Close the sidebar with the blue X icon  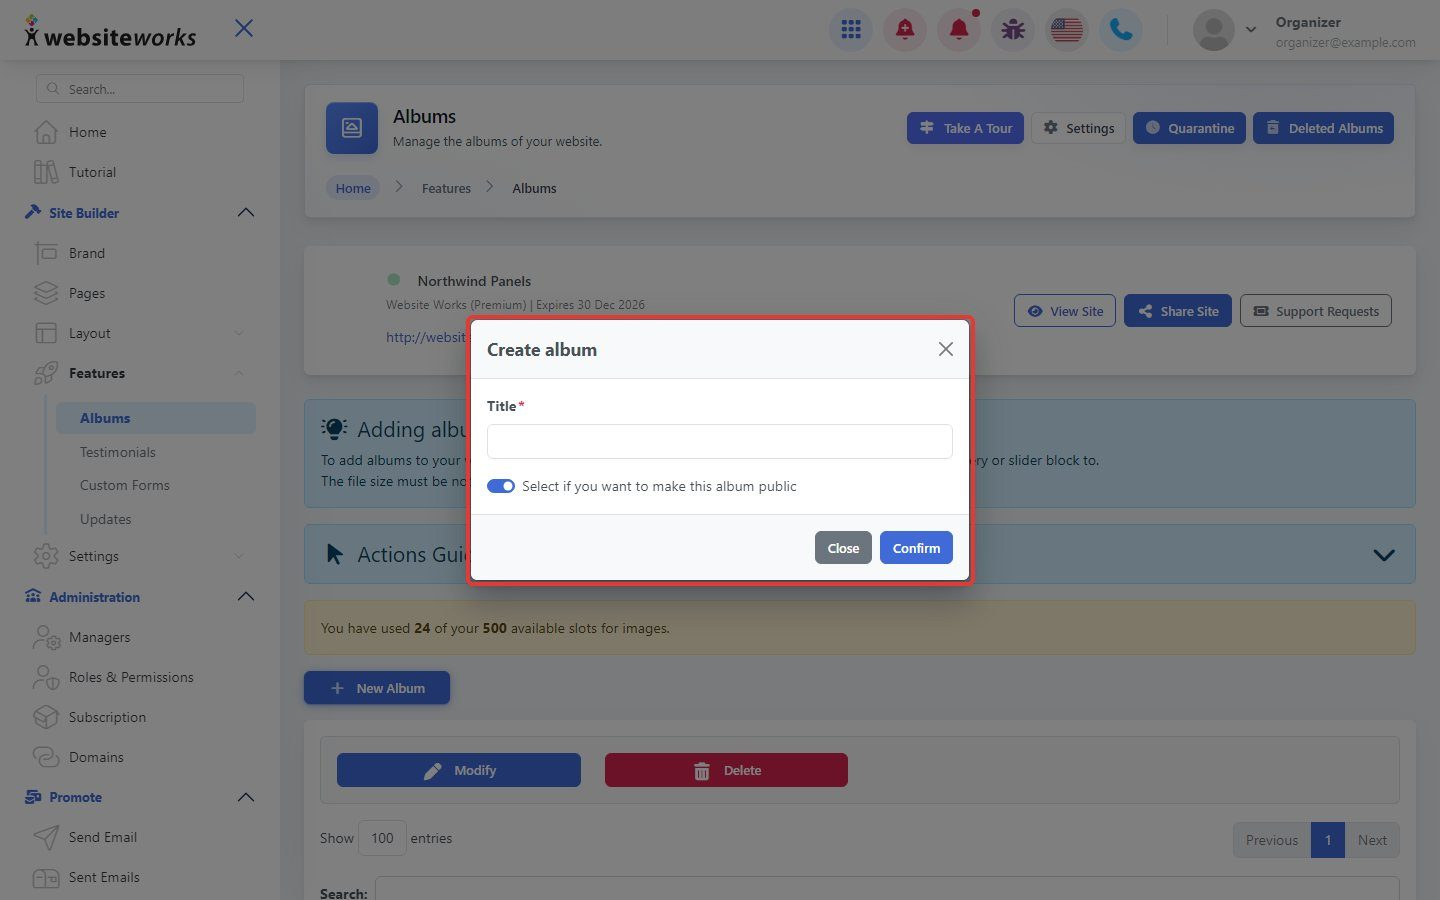(x=244, y=28)
